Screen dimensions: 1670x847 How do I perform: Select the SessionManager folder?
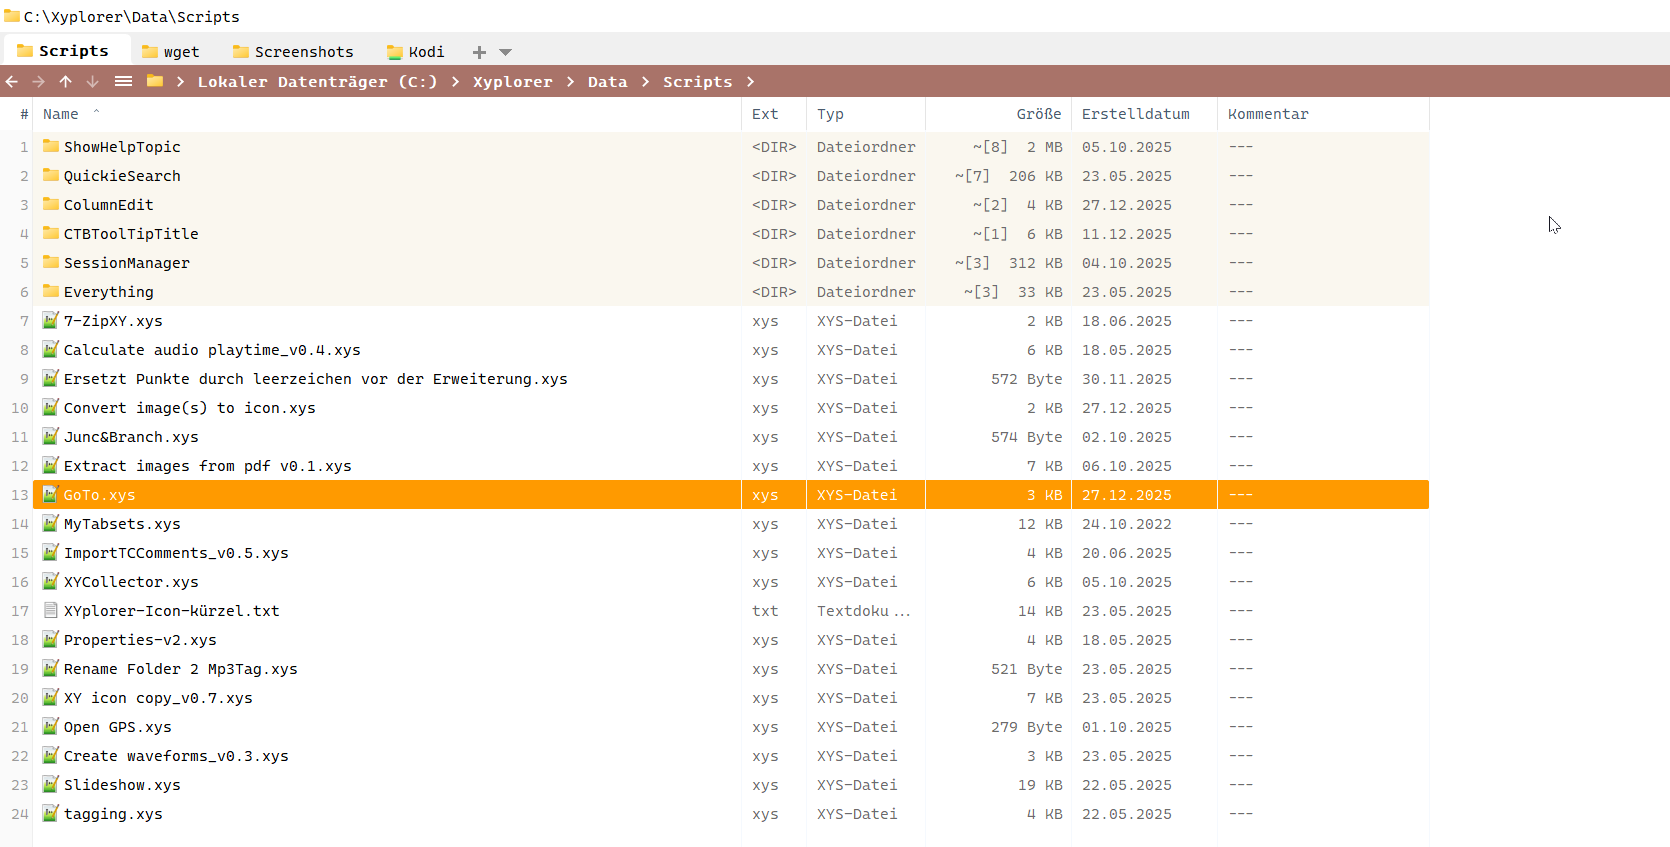pos(126,263)
